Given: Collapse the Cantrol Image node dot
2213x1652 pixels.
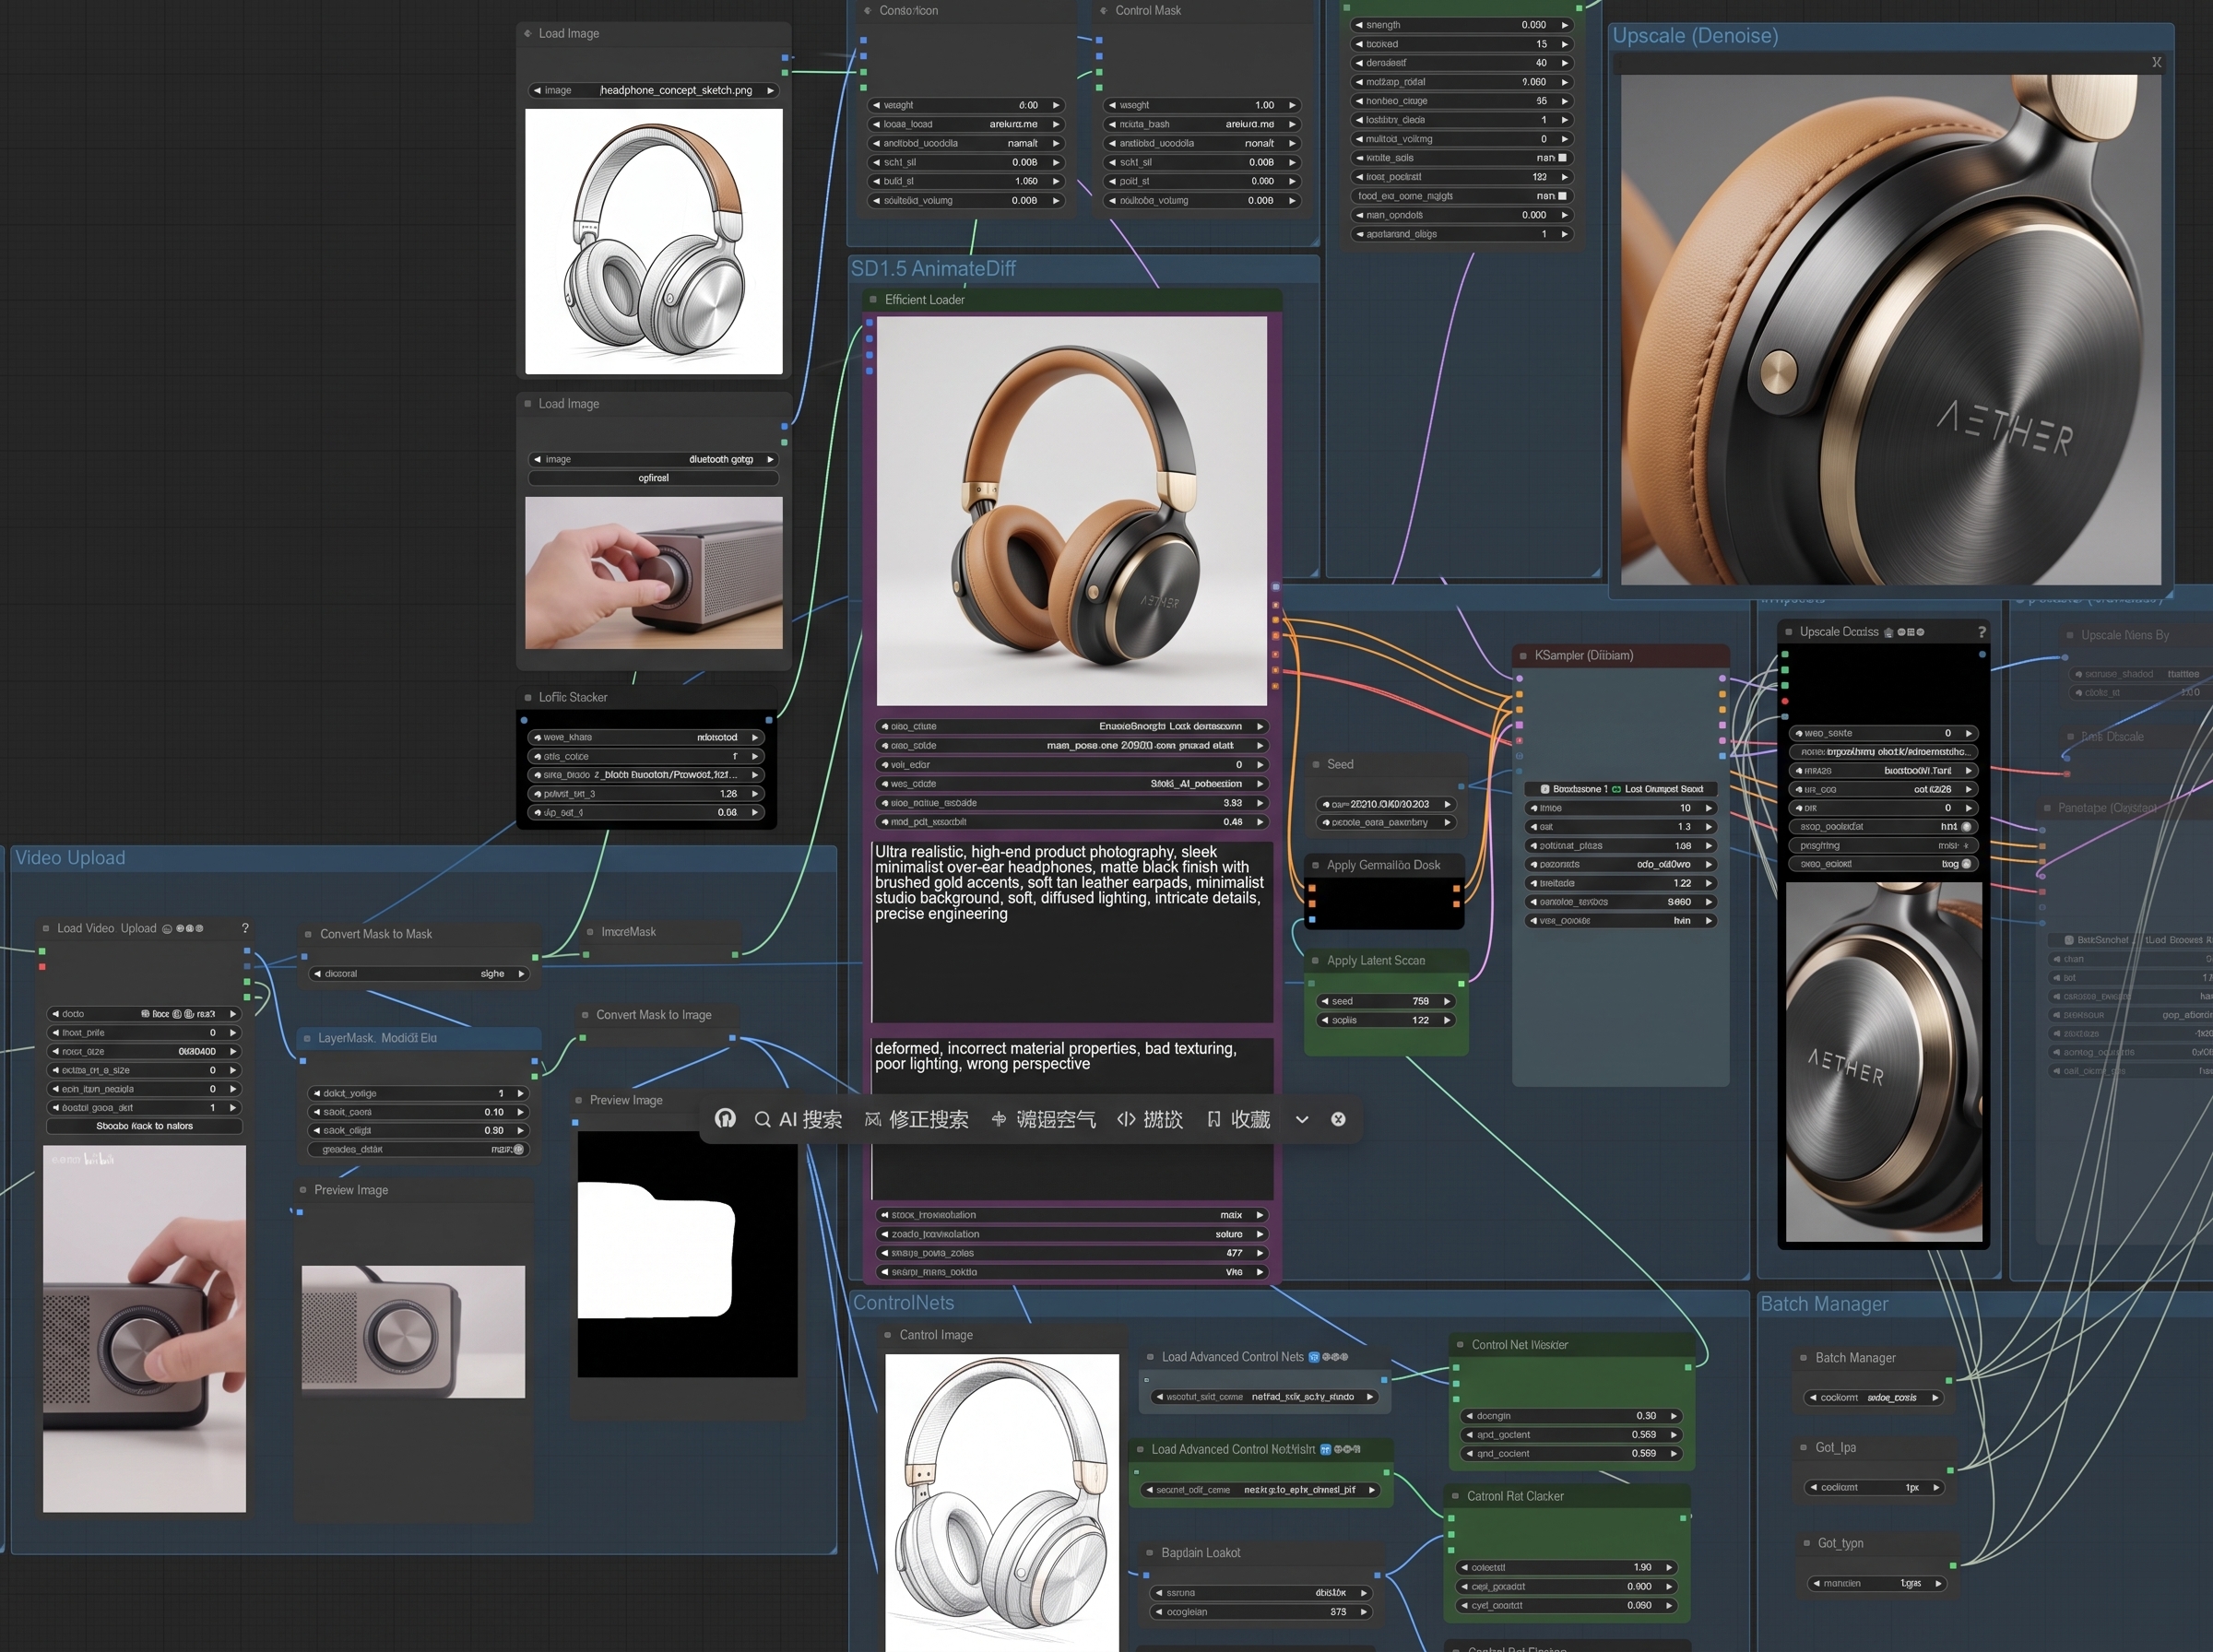Looking at the screenshot, I should (x=887, y=1335).
